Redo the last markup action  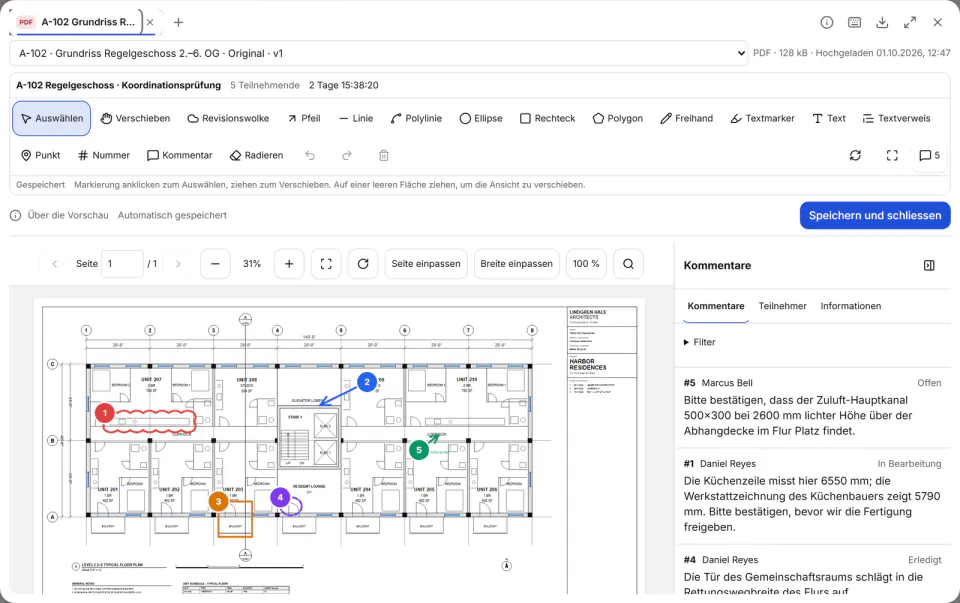click(x=347, y=155)
